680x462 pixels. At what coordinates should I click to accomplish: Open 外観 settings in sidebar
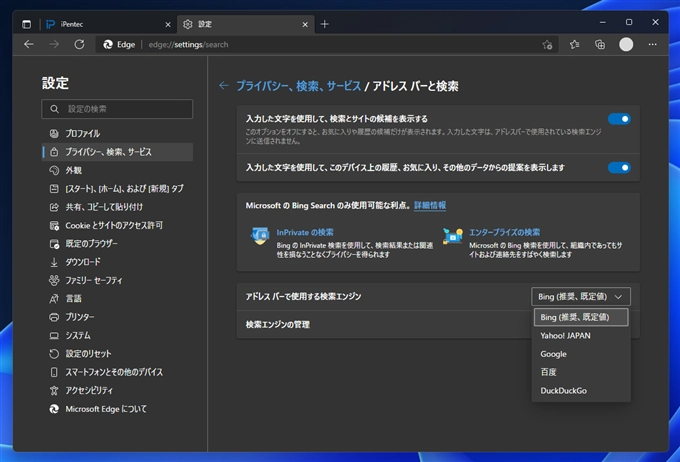click(x=117, y=170)
